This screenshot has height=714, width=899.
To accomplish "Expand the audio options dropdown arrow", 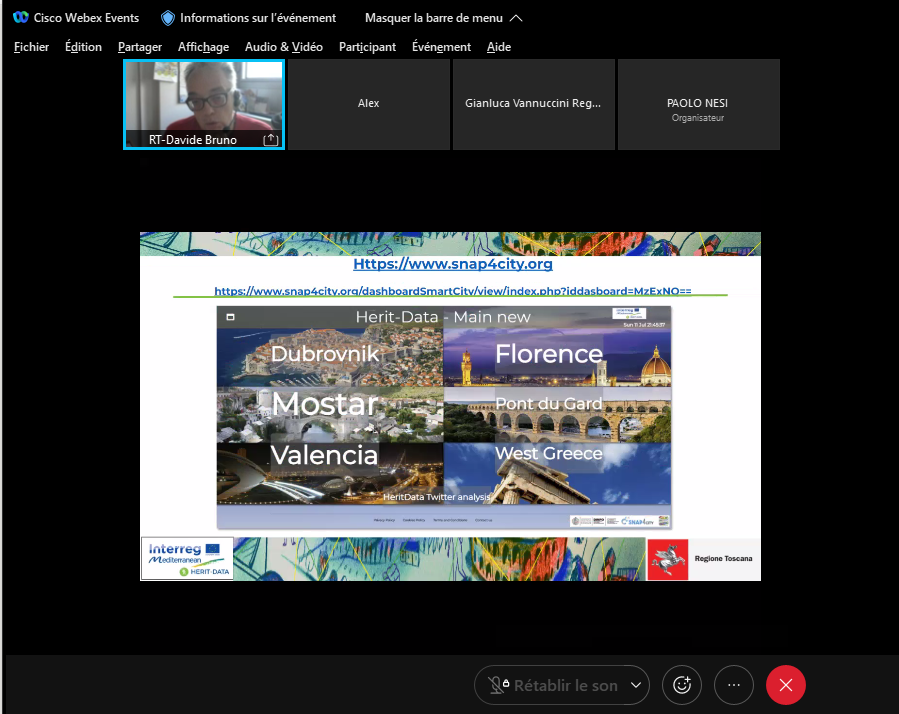I will [x=635, y=685].
